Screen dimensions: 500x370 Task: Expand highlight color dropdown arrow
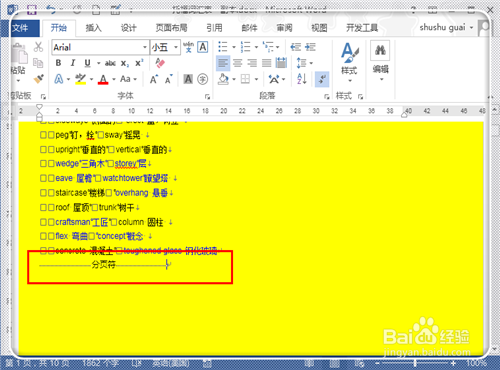[91, 79]
